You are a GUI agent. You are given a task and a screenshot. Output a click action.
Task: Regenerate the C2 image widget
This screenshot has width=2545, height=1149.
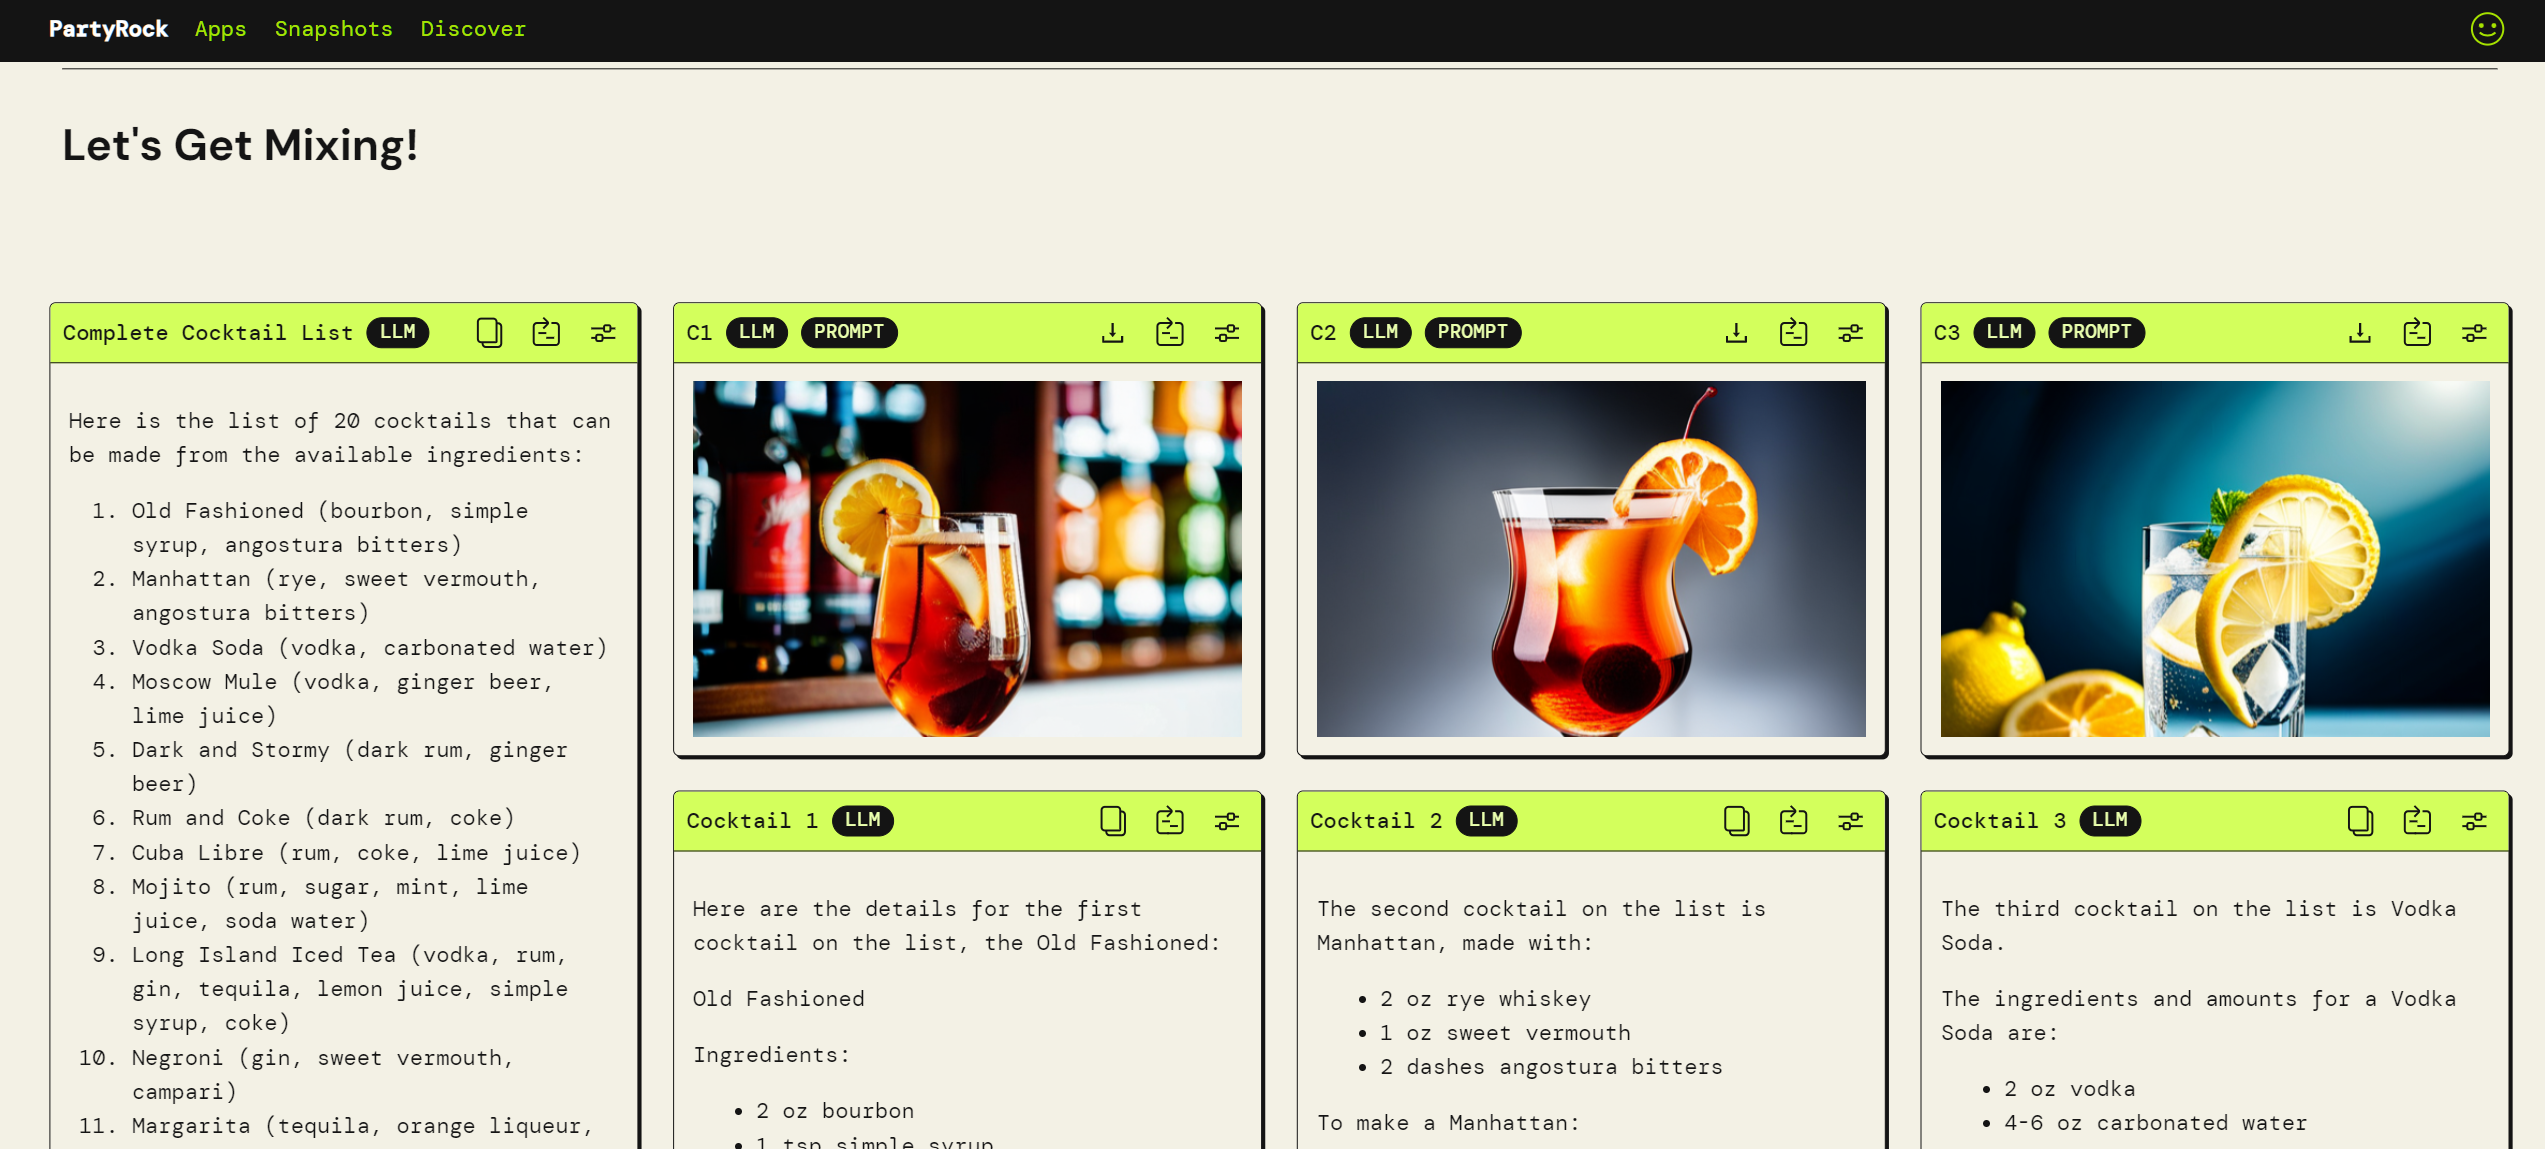click(x=1793, y=332)
